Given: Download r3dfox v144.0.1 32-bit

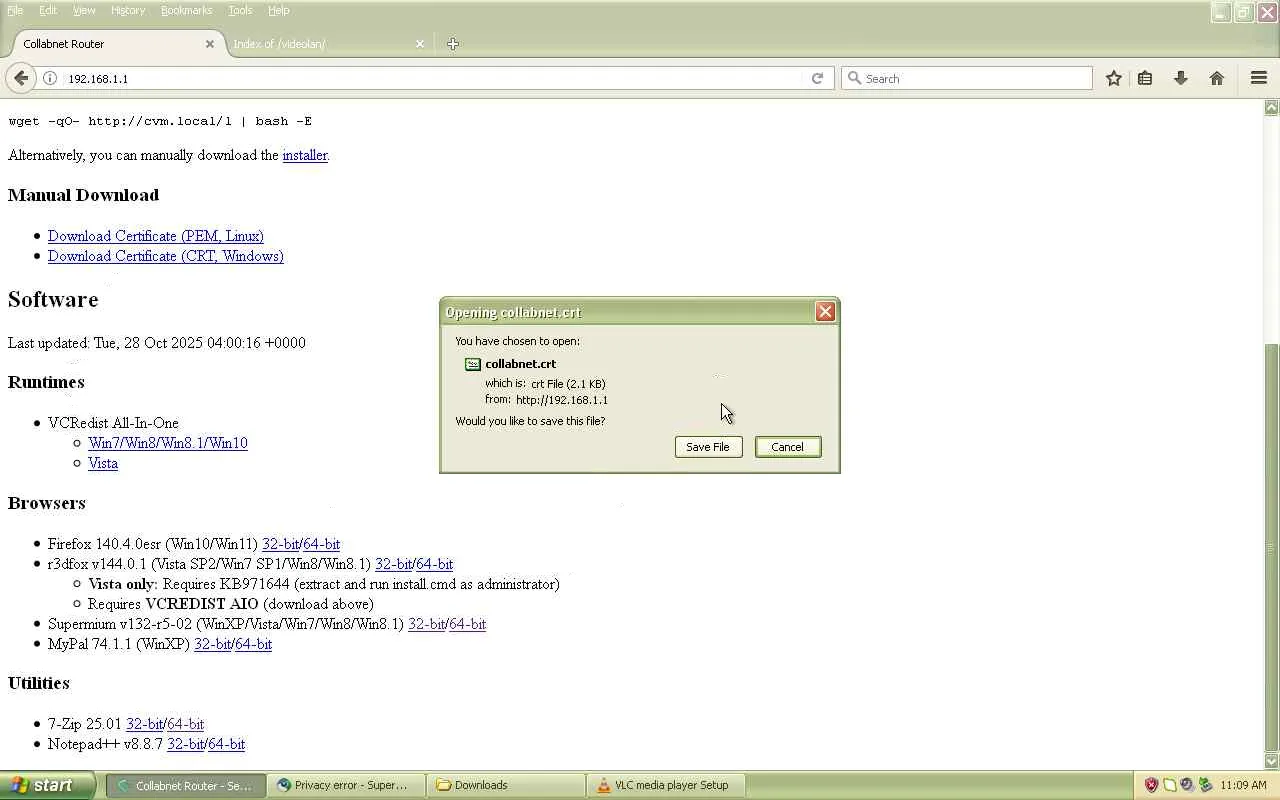Looking at the screenshot, I should click(x=393, y=564).
